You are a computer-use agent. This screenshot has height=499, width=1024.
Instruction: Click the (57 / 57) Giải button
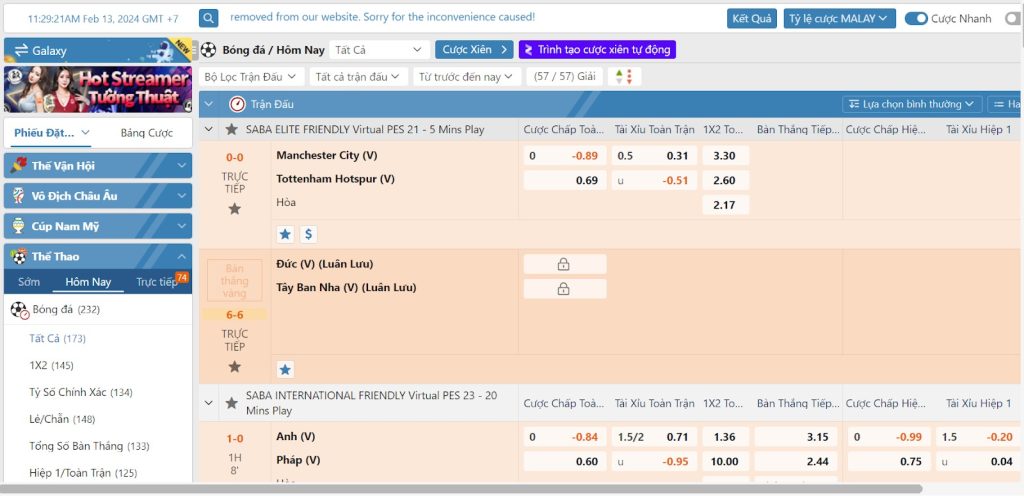565,76
